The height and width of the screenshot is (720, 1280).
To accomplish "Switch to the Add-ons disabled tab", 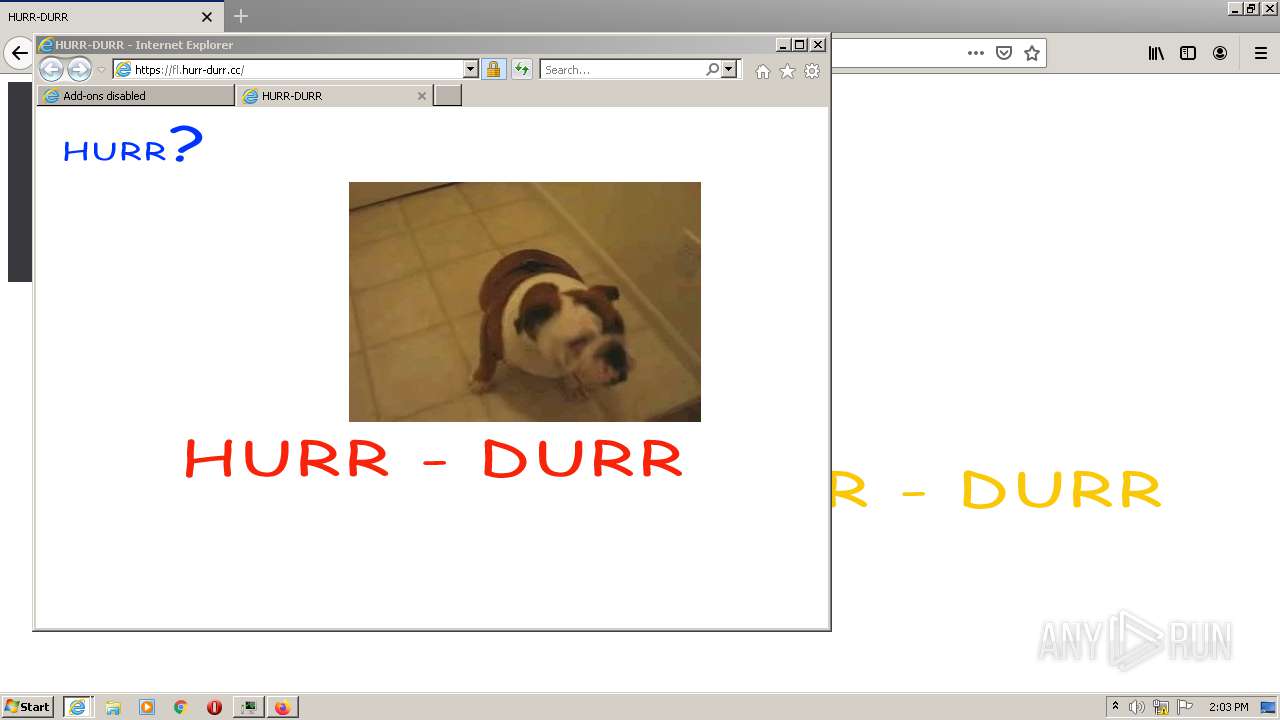I will tap(136, 96).
